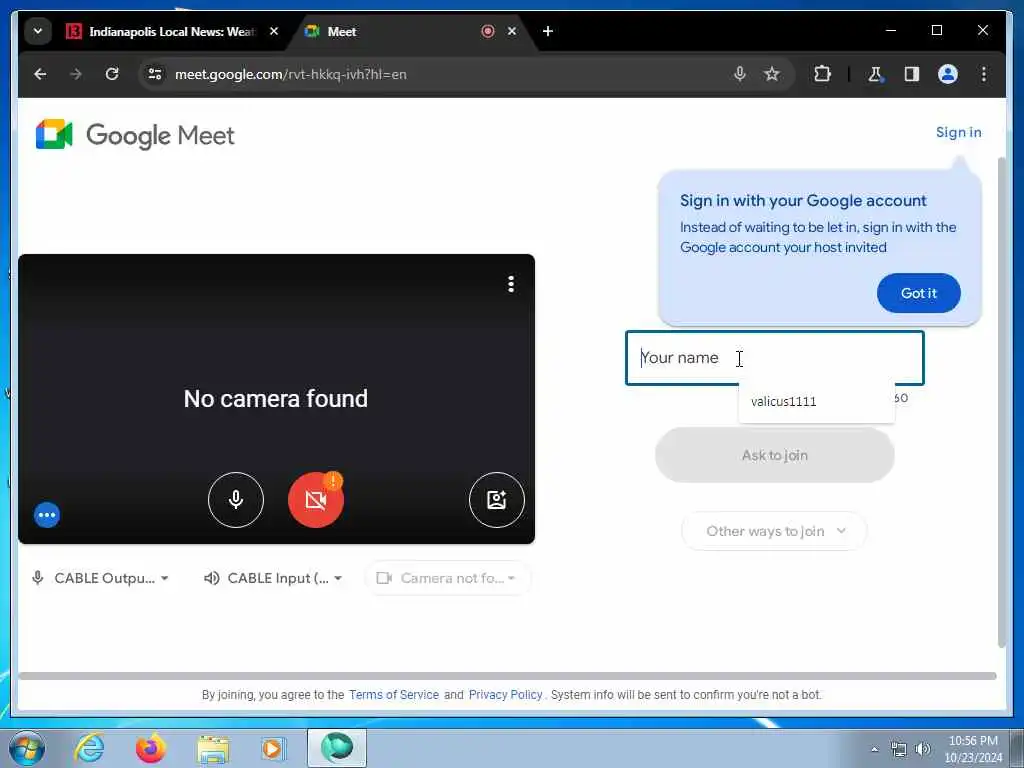The image size is (1024, 768).
Task: Click the Your name input field
Action: pos(775,358)
